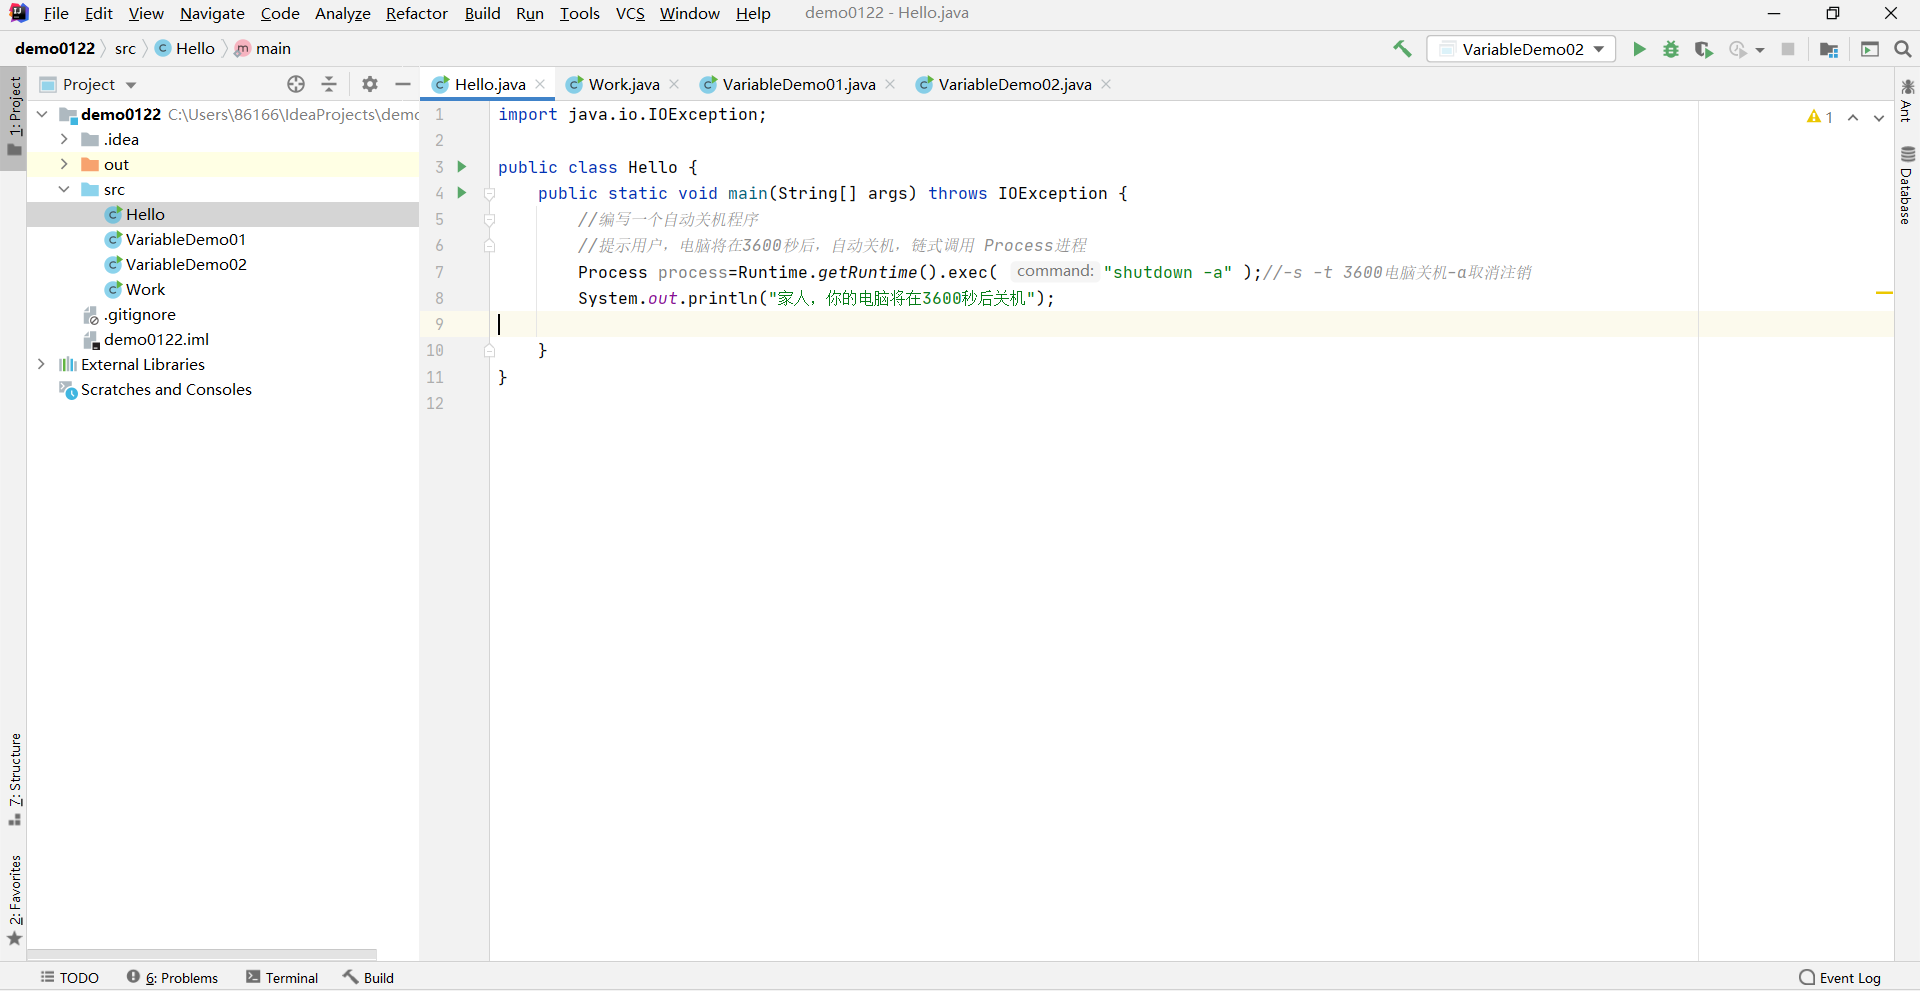Click run gutter arrow on line 4
Image resolution: width=1920 pixels, height=991 pixels.
[462, 193]
